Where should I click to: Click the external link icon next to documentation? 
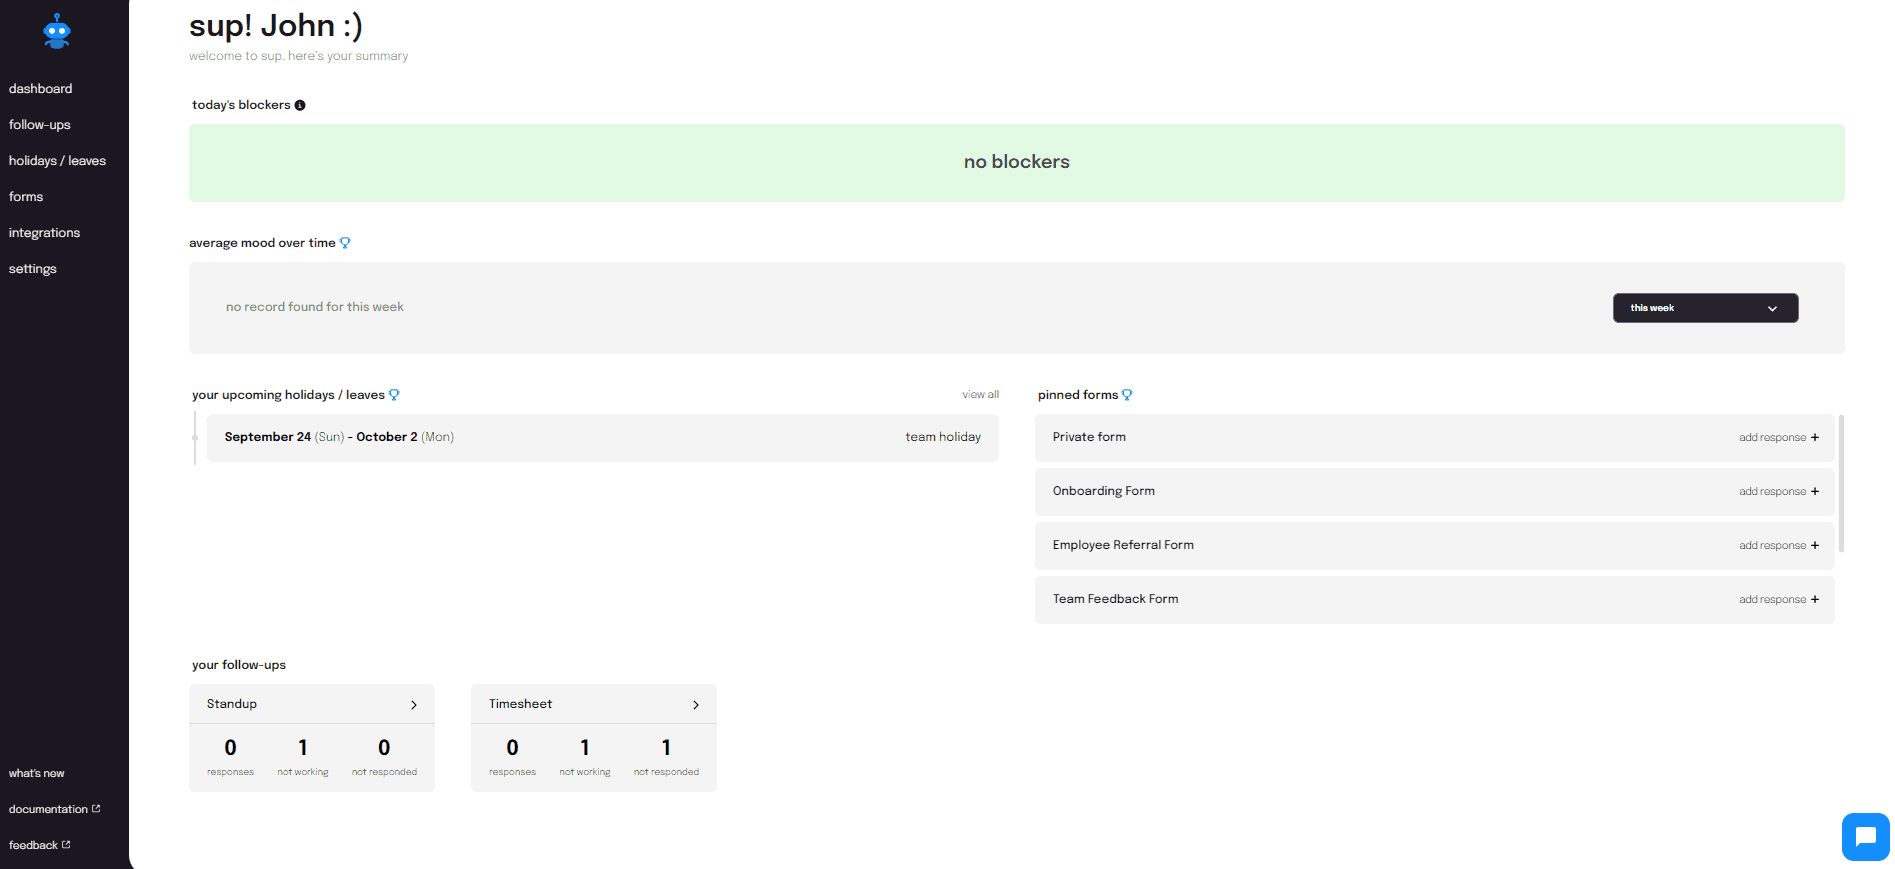pyautogui.click(x=96, y=809)
